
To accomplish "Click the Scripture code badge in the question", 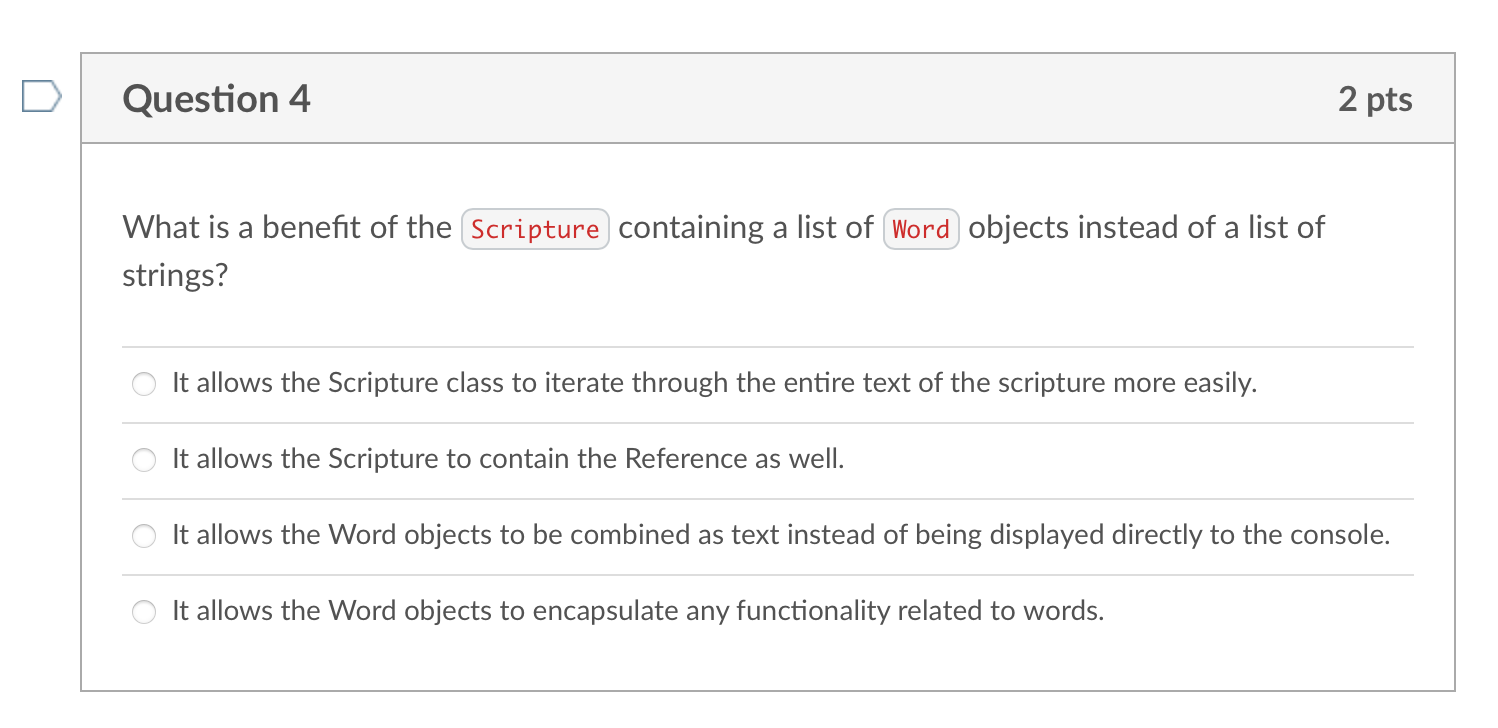I will (x=535, y=228).
